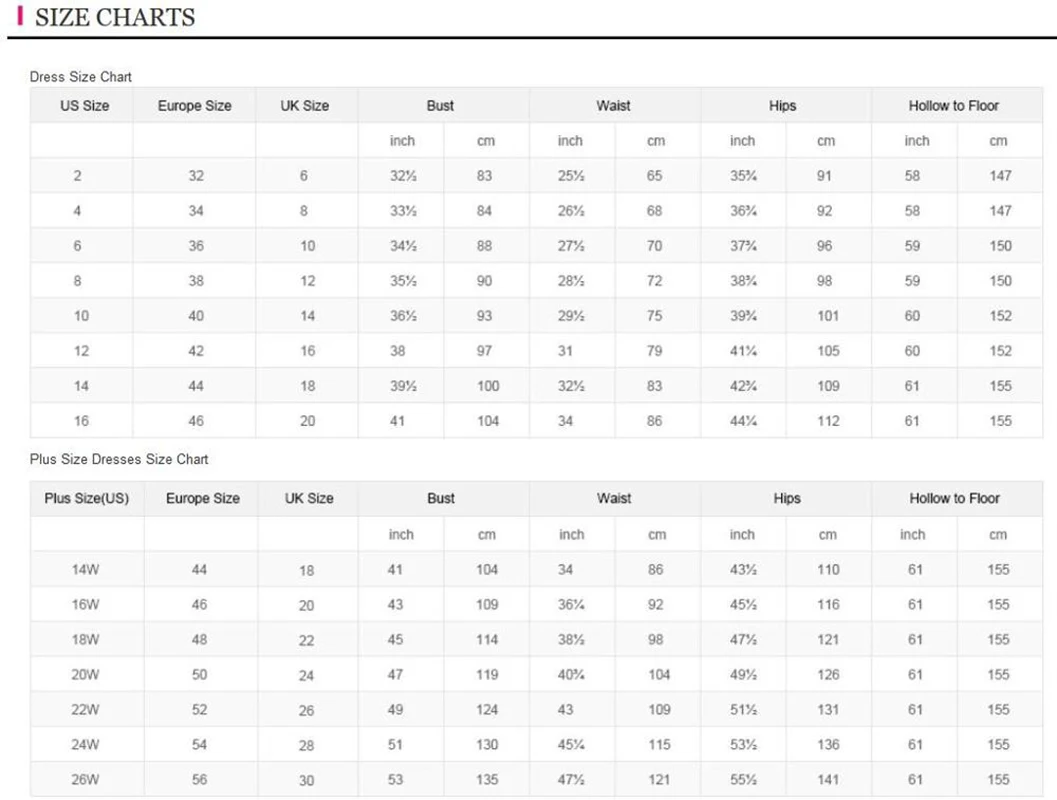This screenshot has width=1057, height=800.
Task: Click the 14W plus size cell
Action: tap(86, 570)
